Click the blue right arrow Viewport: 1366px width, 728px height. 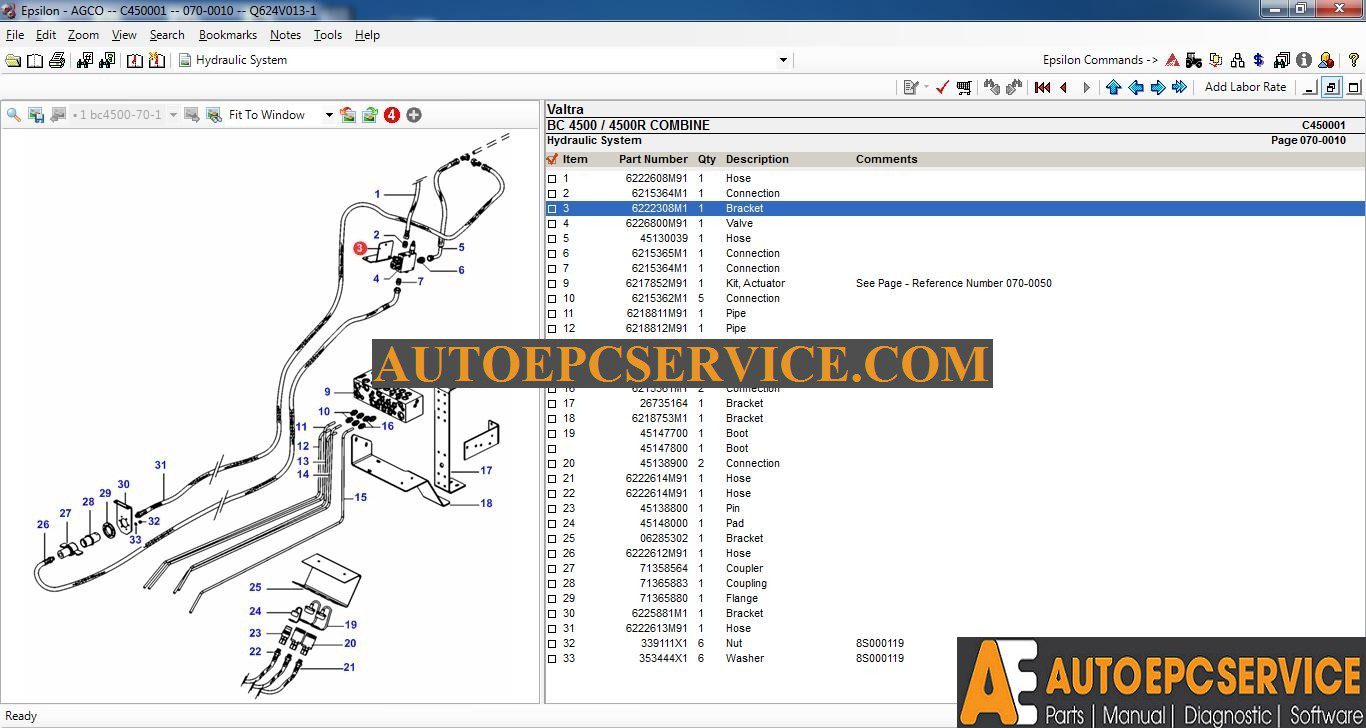1158,87
